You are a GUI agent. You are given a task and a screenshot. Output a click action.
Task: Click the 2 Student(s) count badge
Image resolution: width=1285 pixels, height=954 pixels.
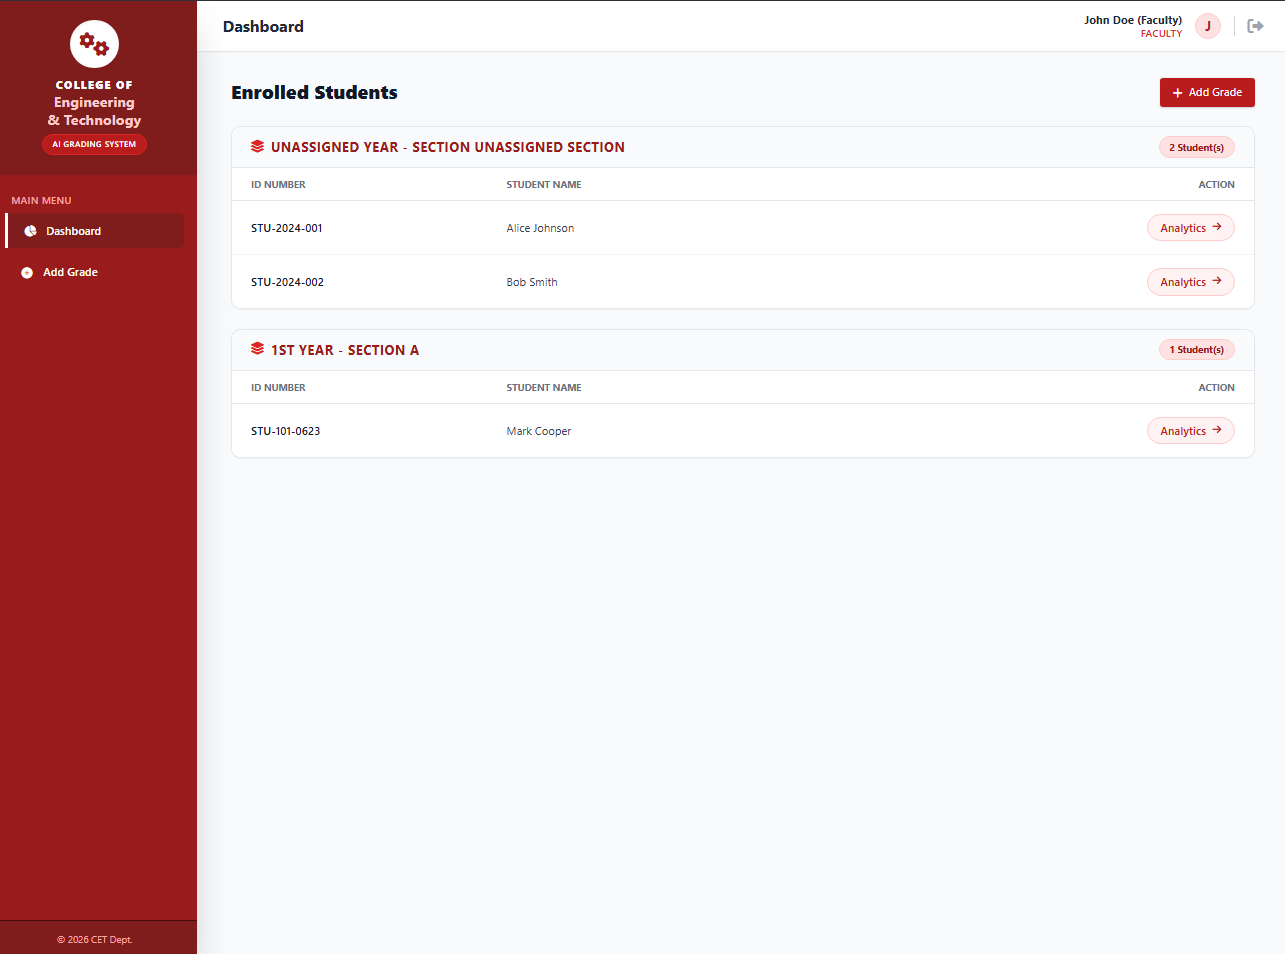[1196, 146]
